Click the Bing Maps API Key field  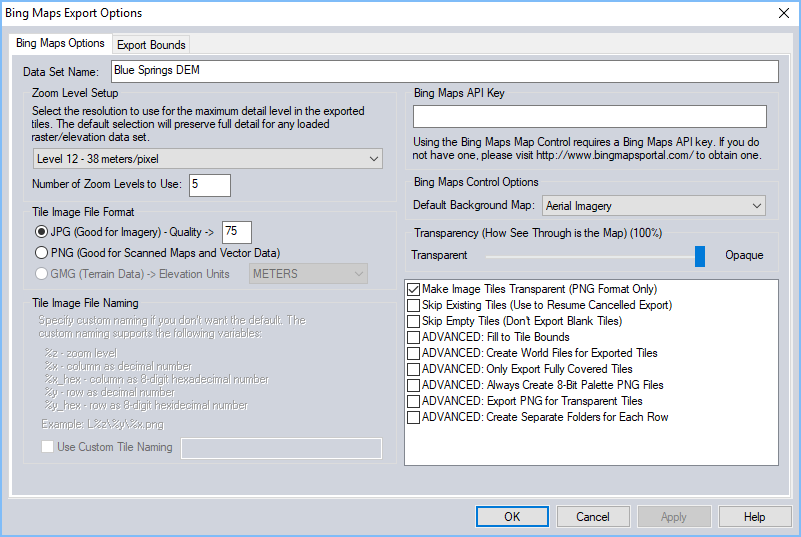coord(589,116)
